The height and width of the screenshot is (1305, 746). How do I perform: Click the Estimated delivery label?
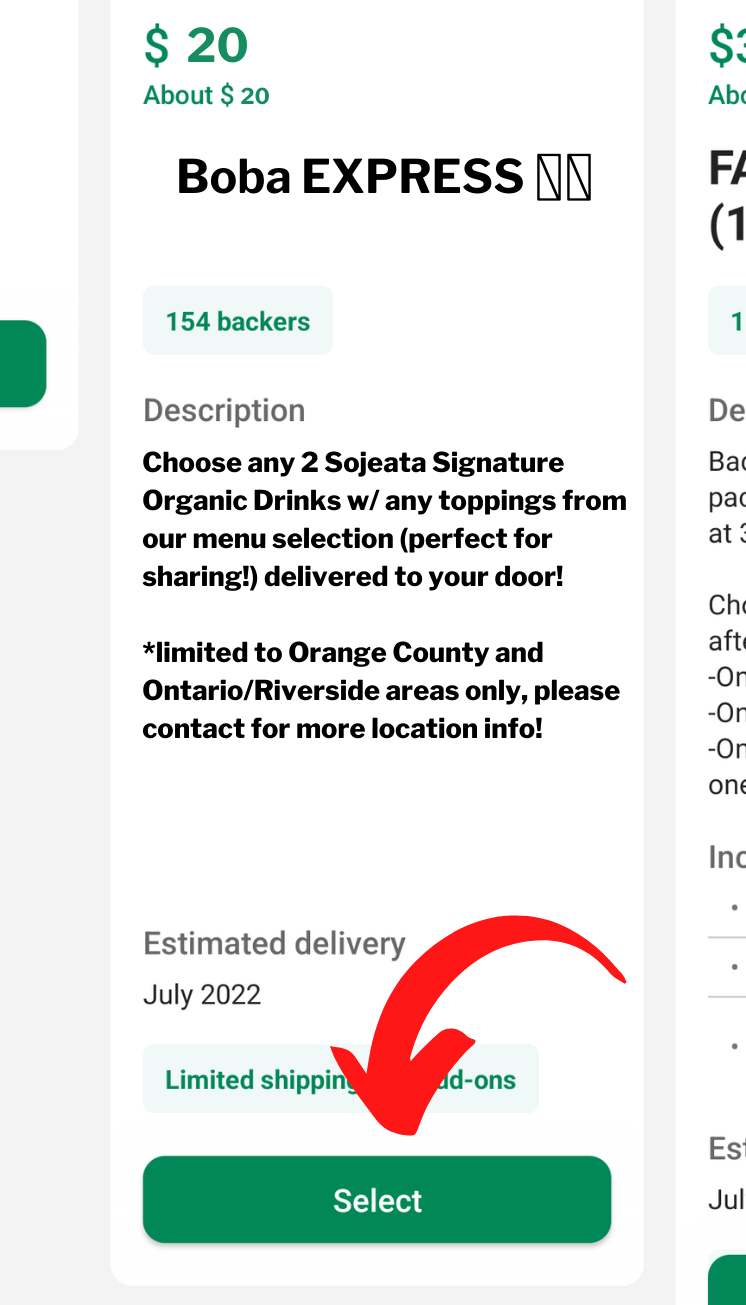(274, 944)
